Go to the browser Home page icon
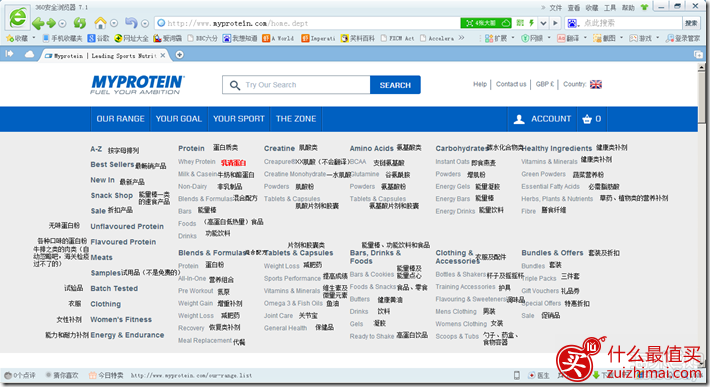710x387 pixels. 101,23
